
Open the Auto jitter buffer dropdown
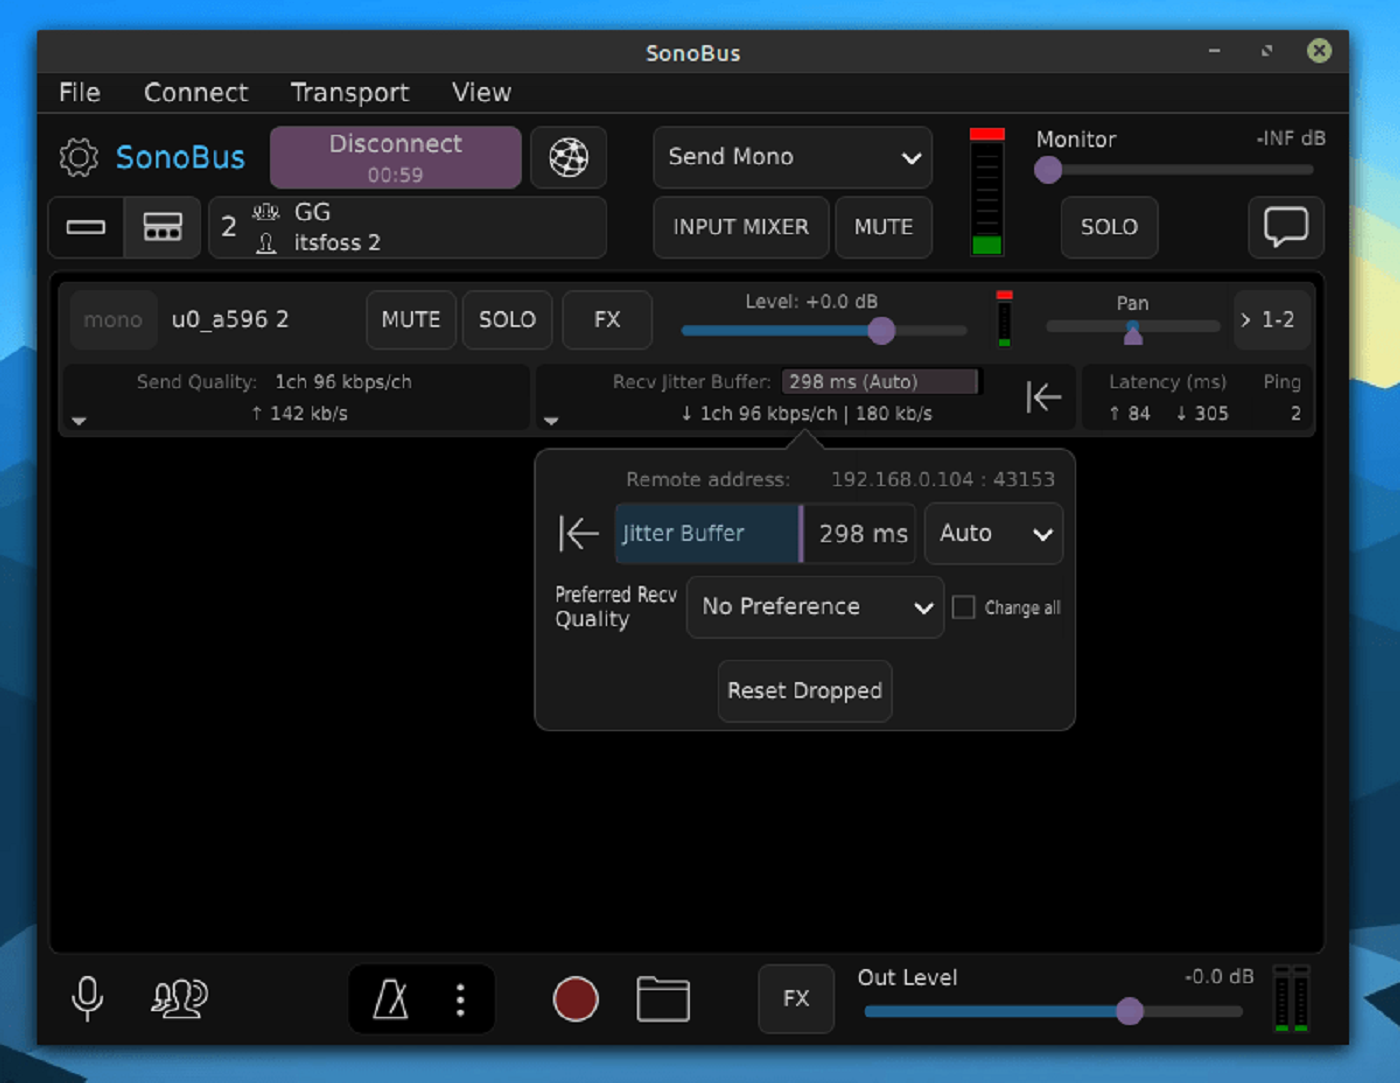pyautogui.click(x=993, y=533)
